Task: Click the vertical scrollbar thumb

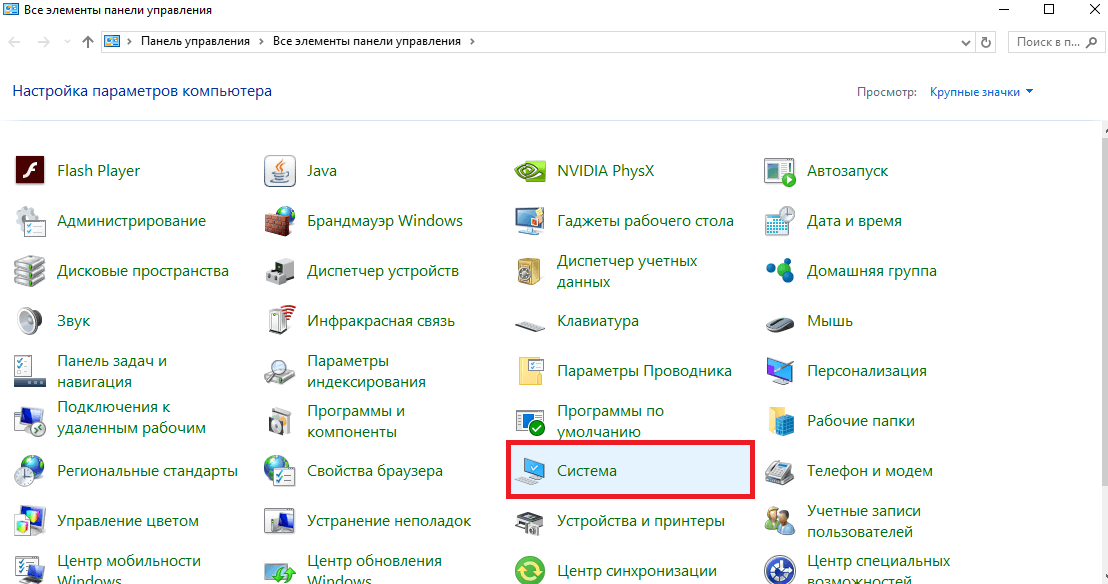Action: pyautogui.click(x=1104, y=311)
